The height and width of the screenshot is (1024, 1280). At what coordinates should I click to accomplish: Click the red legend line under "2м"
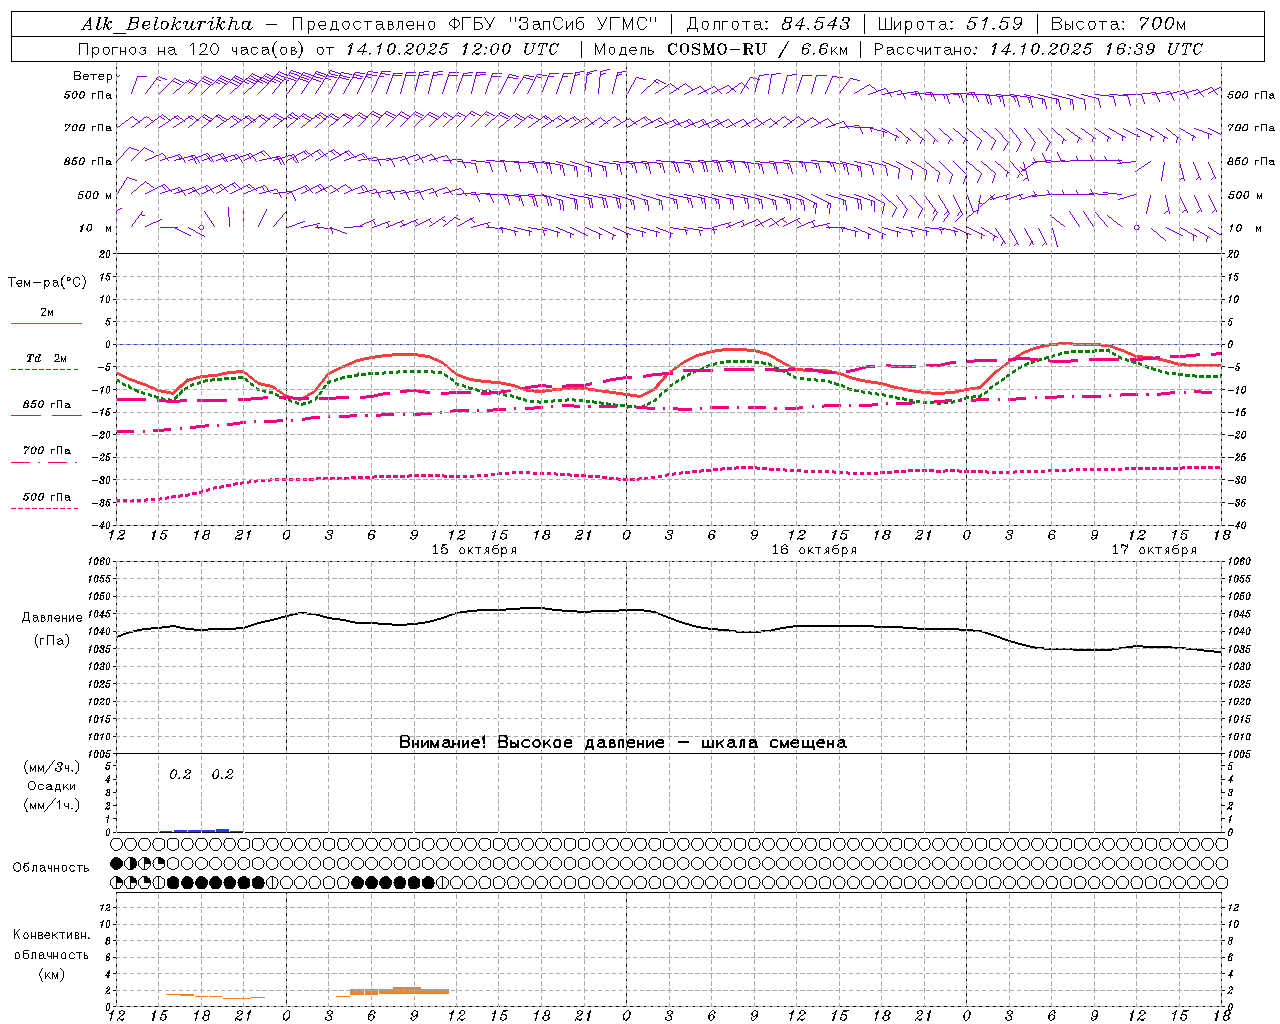pyautogui.click(x=46, y=323)
